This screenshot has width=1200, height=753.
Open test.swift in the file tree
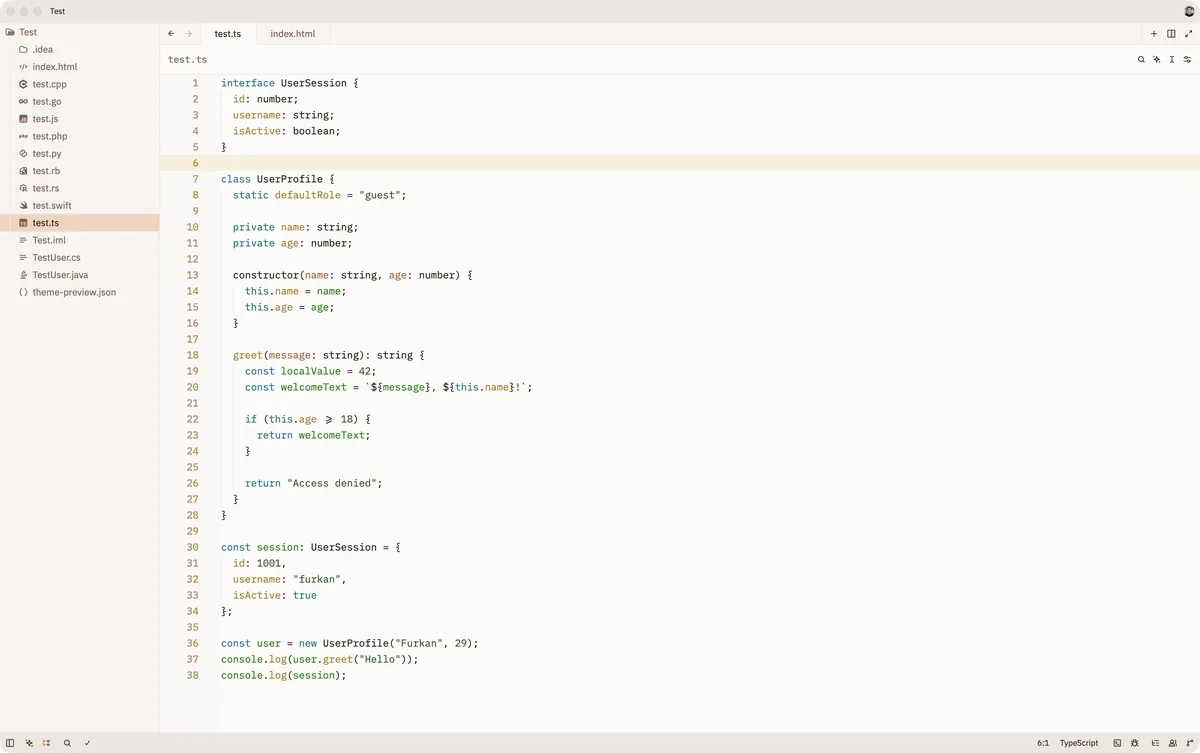point(80,206)
